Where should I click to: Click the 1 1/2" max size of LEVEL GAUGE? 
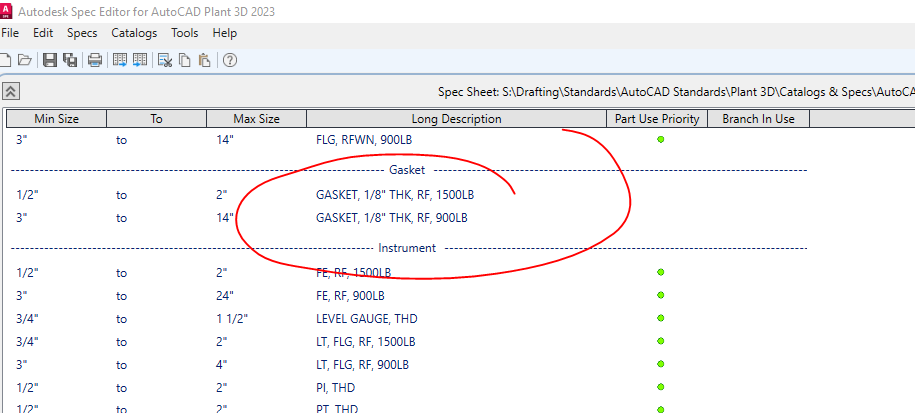point(232,318)
